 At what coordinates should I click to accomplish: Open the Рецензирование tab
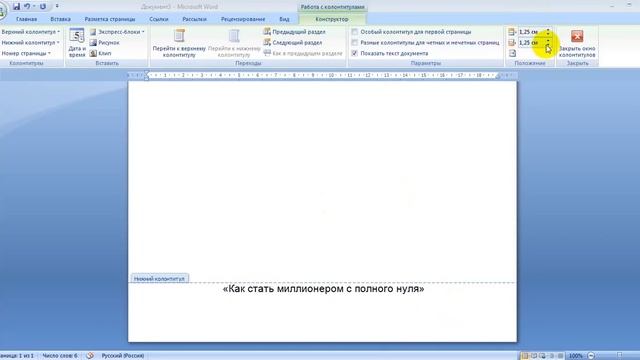click(x=243, y=19)
